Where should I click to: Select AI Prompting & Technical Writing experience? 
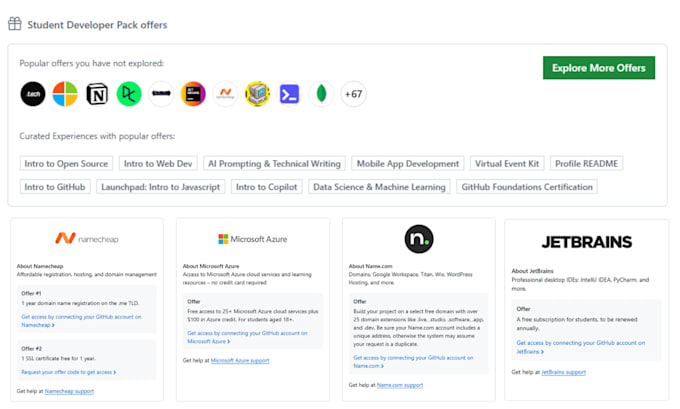[275, 164]
